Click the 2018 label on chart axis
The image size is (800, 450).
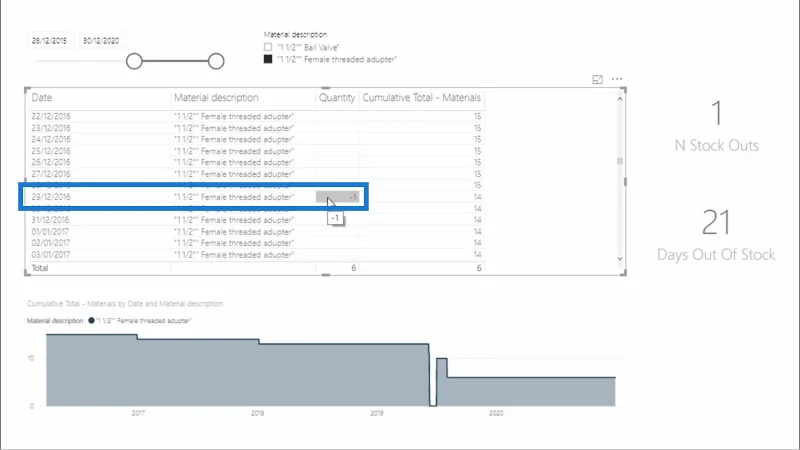click(x=257, y=413)
